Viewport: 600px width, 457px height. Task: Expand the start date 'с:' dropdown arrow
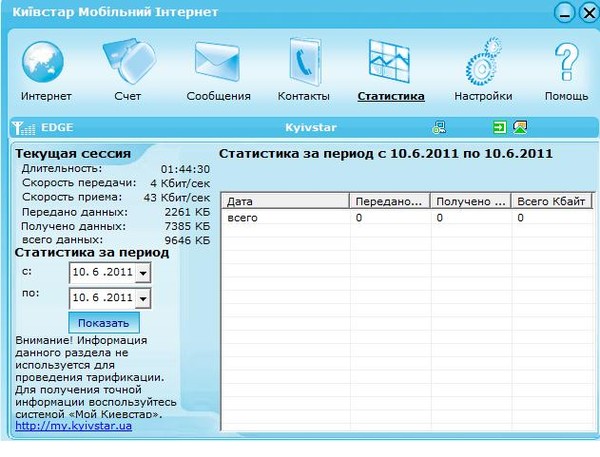point(143,273)
